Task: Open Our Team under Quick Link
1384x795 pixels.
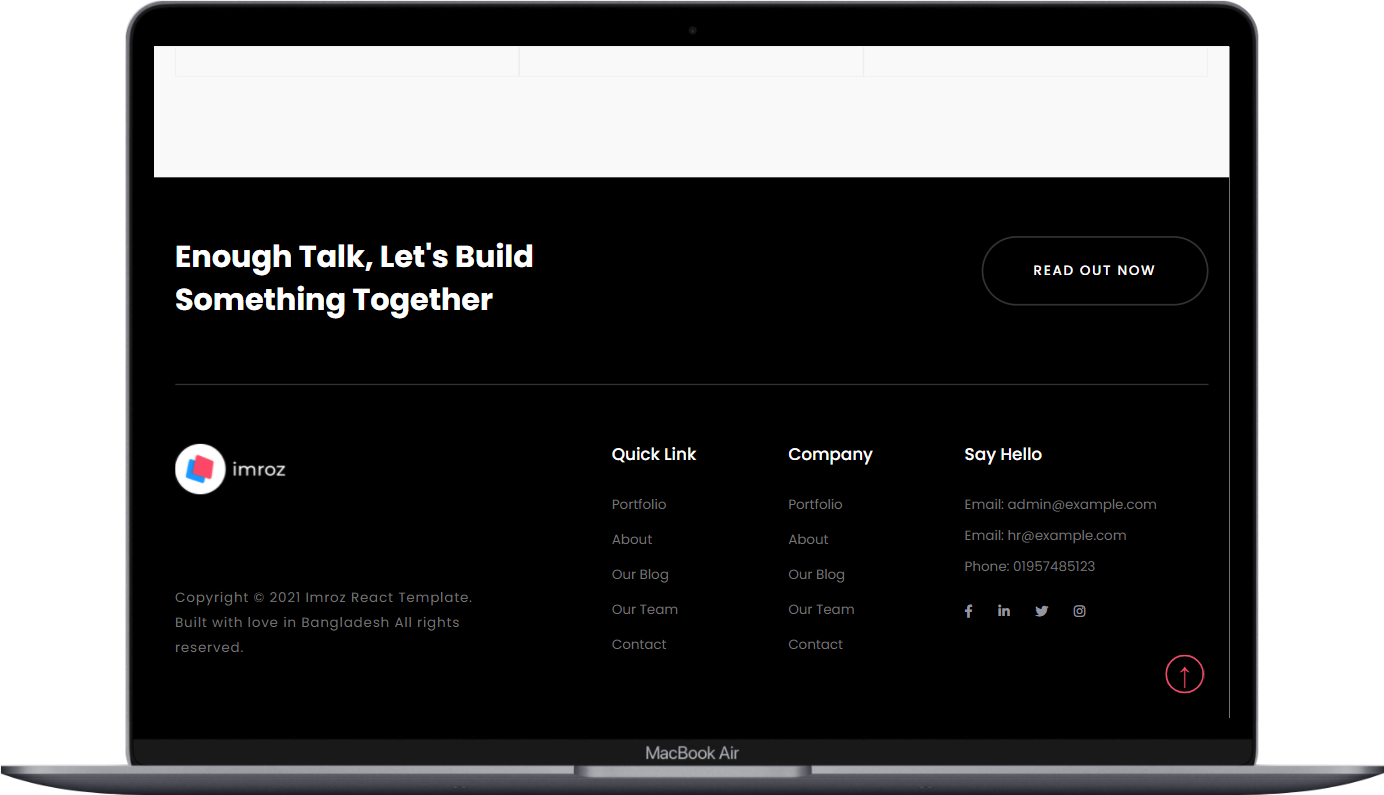Action: (645, 610)
